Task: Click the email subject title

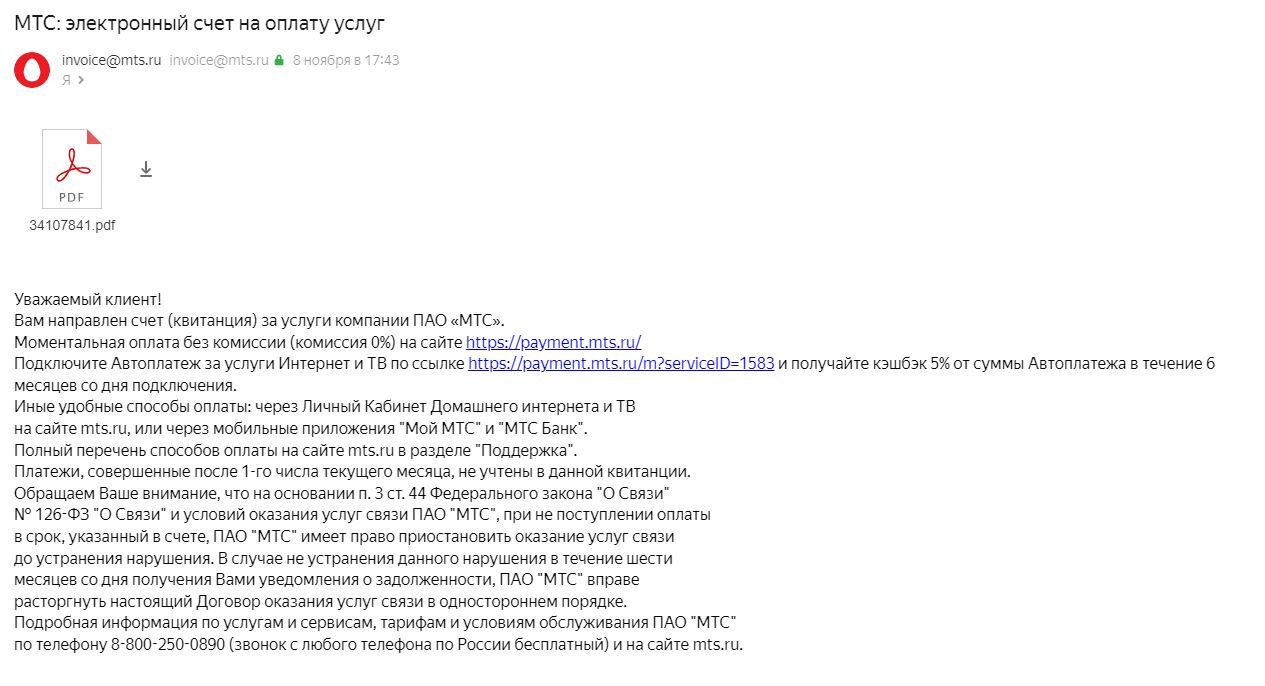Action: tap(199, 22)
